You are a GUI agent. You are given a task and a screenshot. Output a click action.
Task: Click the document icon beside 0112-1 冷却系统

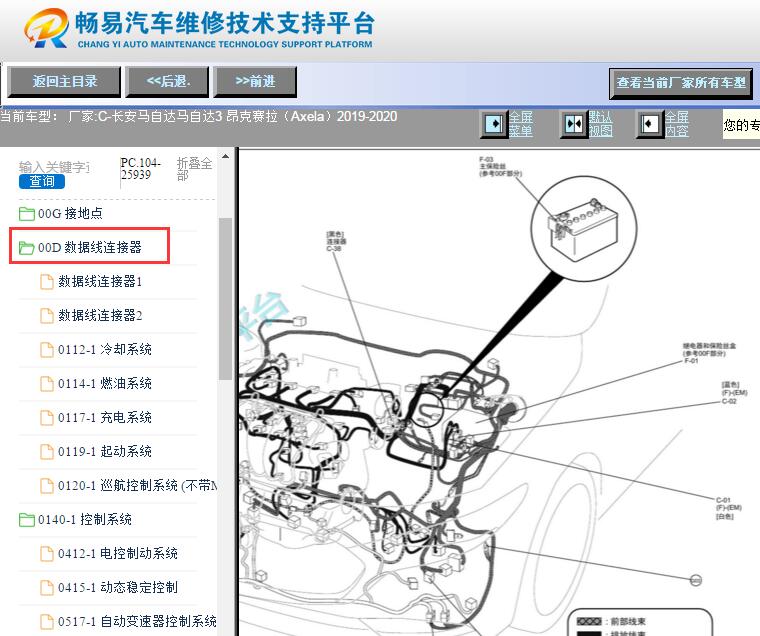pos(47,350)
